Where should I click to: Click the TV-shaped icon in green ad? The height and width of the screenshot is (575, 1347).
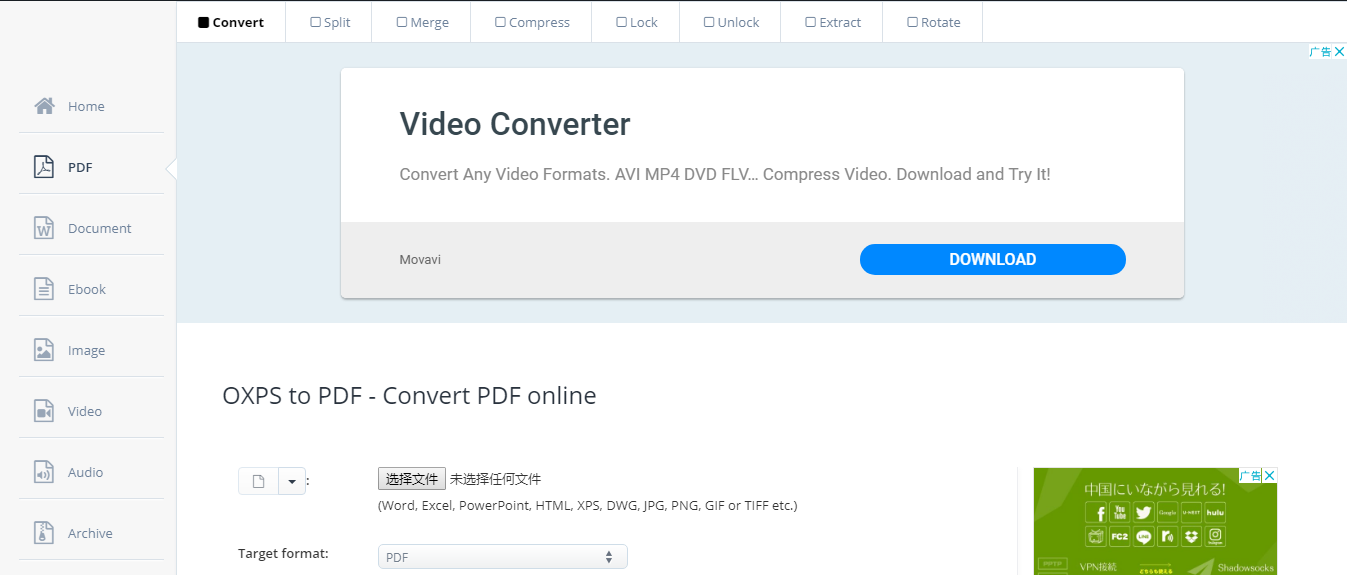[x=1096, y=536]
